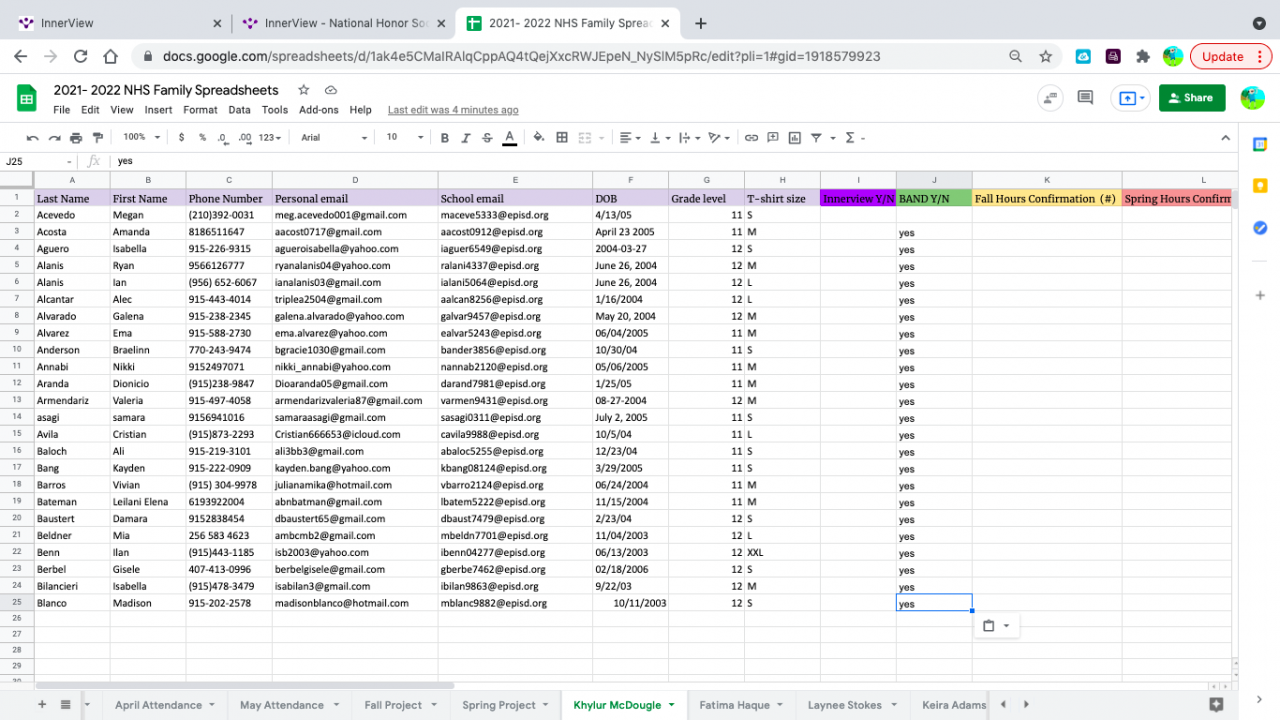Open the Format menu
Viewport: 1280px width, 720px height.
coord(200,110)
